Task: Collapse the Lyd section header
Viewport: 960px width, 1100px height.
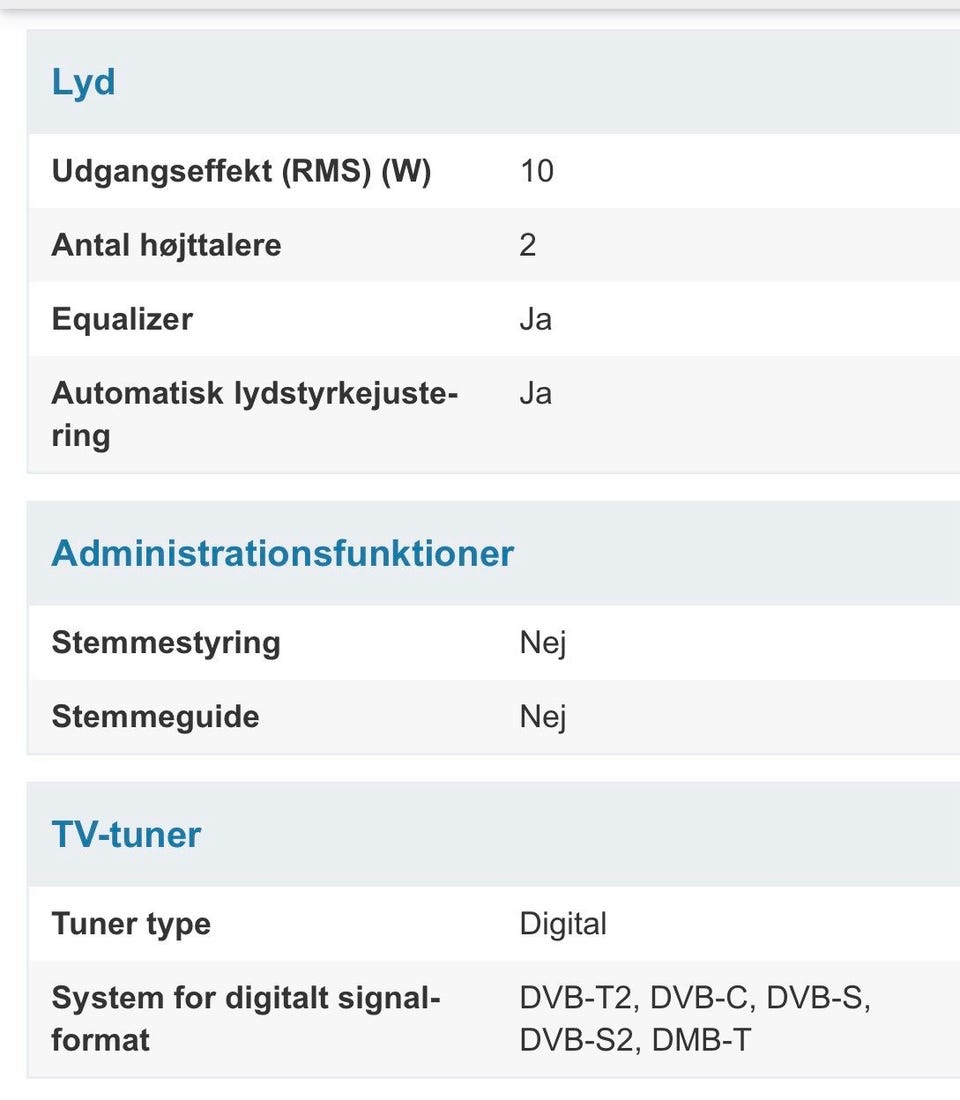Action: coord(84,82)
